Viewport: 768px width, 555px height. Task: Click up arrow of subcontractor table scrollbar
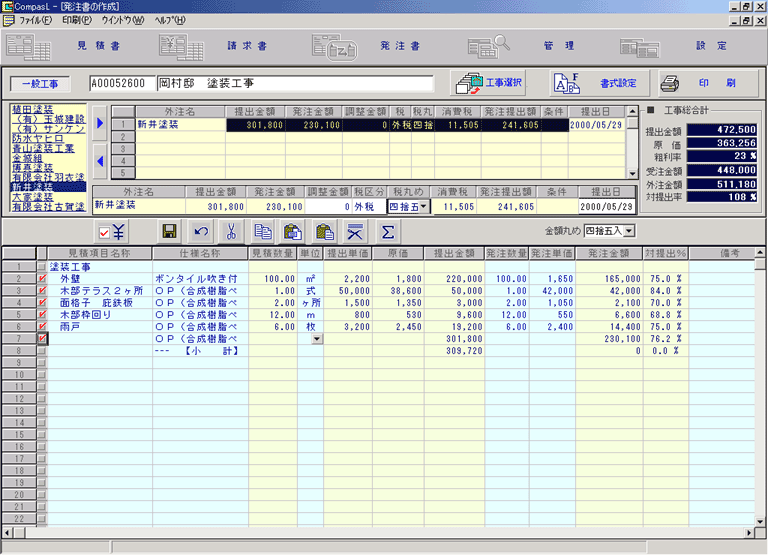632,111
